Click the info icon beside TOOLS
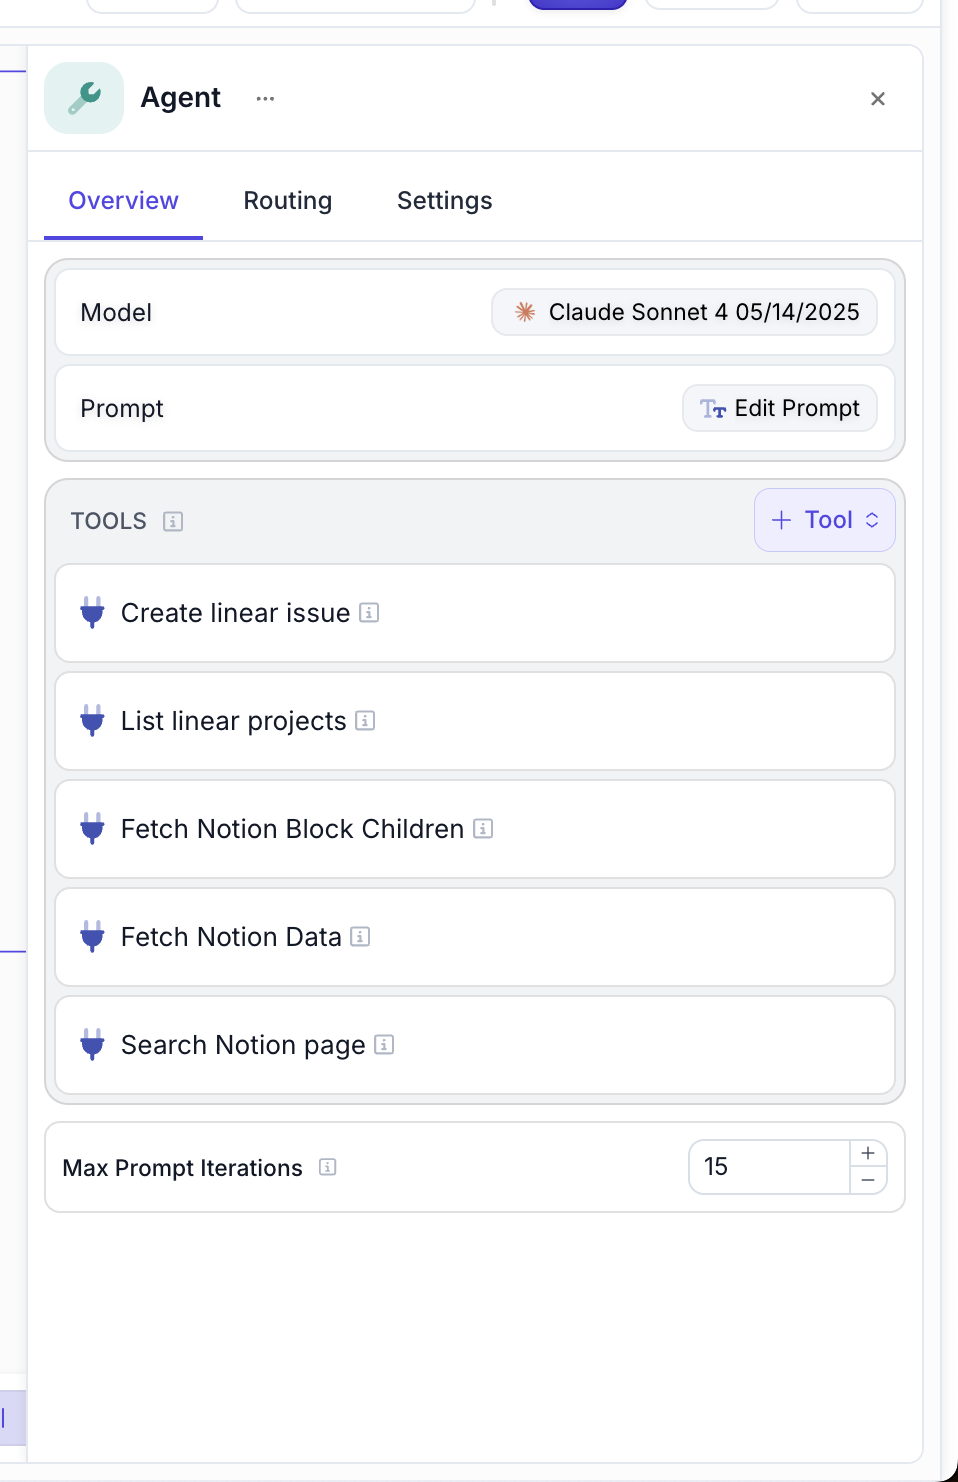 [x=173, y=521]
